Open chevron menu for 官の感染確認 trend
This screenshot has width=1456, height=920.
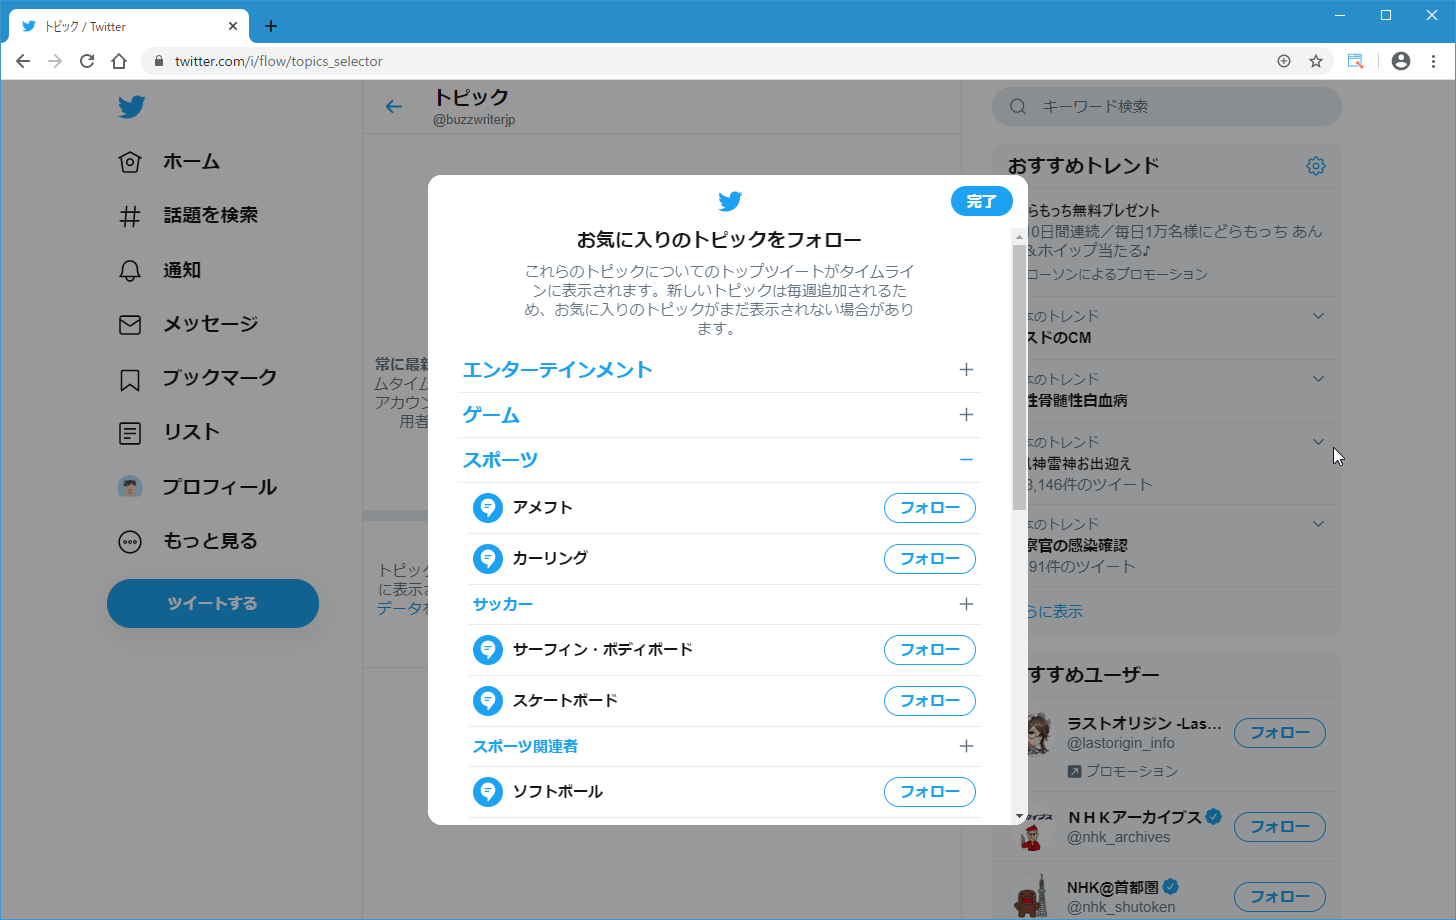pyautogui.click(x=1318, y=524)
